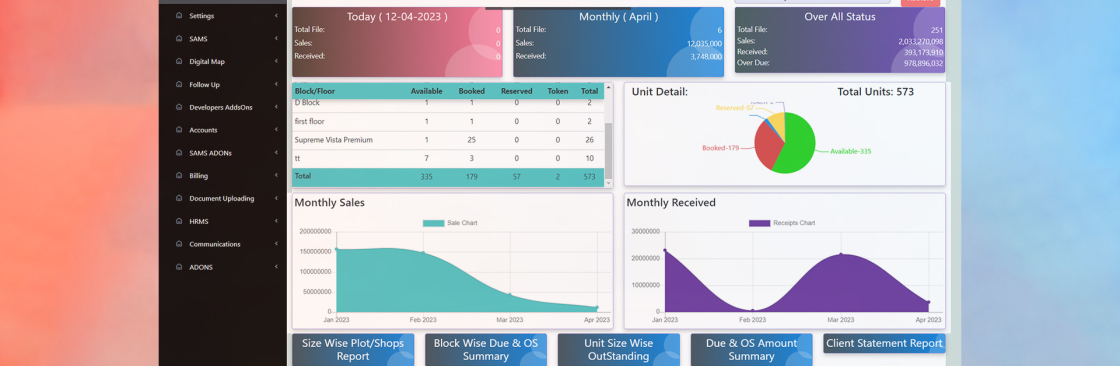Click the Accounts sidebar icon

(x=179, y=130)
